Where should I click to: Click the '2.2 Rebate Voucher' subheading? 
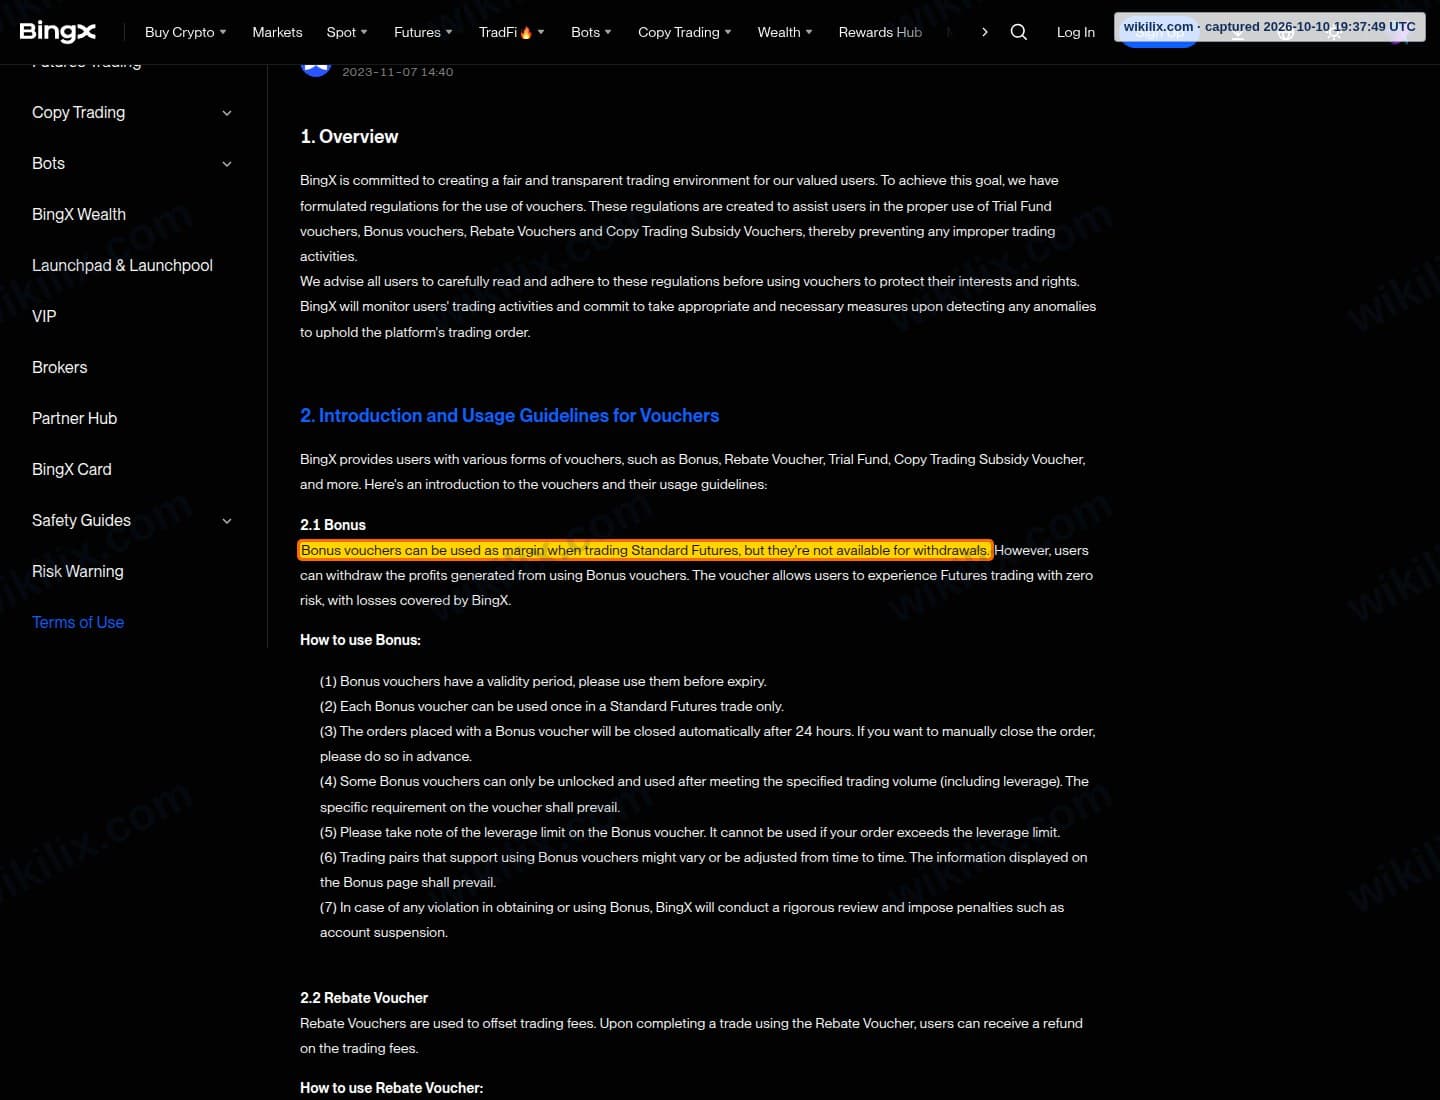pos(364,998)
